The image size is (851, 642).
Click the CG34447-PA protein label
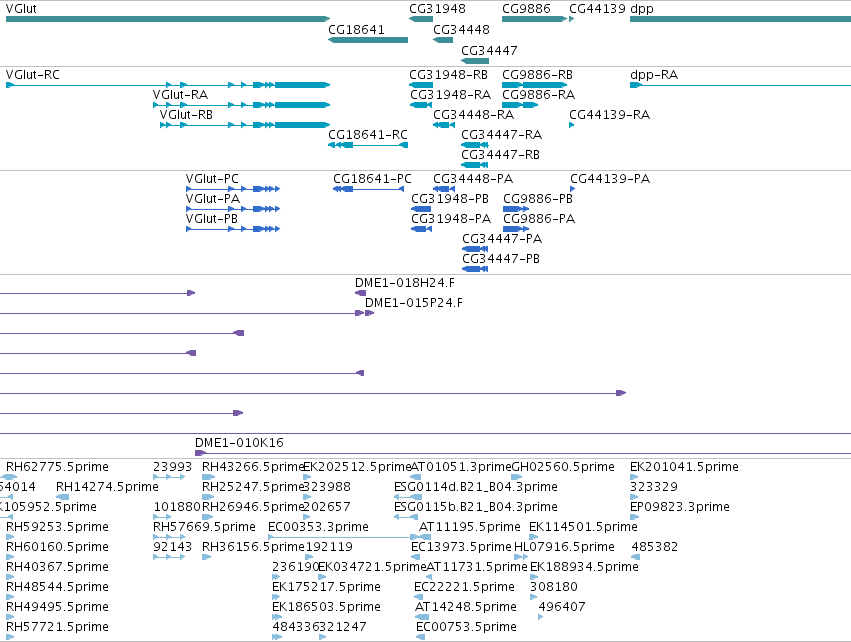(x=502, y=239)
